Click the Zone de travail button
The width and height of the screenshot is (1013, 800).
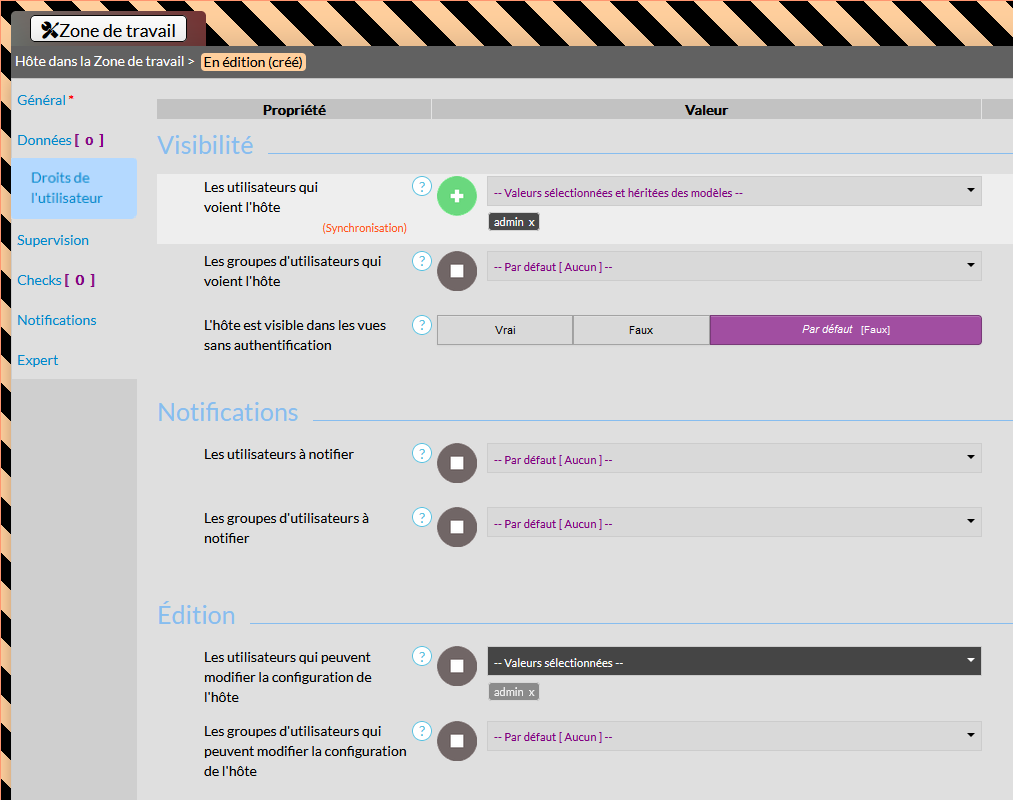[x=108, y=30]
